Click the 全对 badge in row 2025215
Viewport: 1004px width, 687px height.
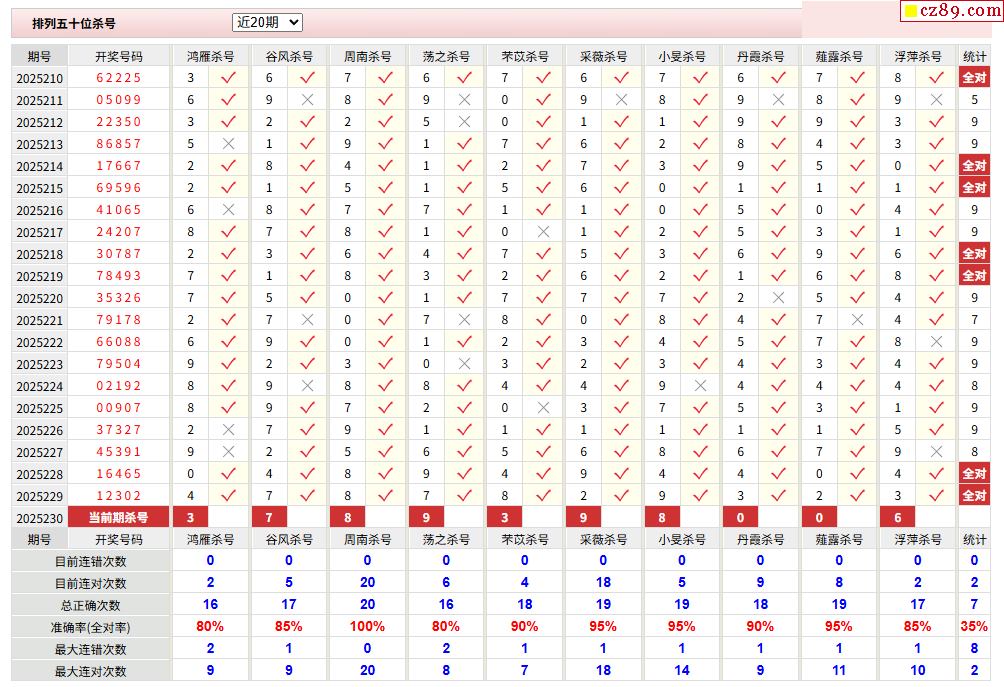click(x=975, y=188)
